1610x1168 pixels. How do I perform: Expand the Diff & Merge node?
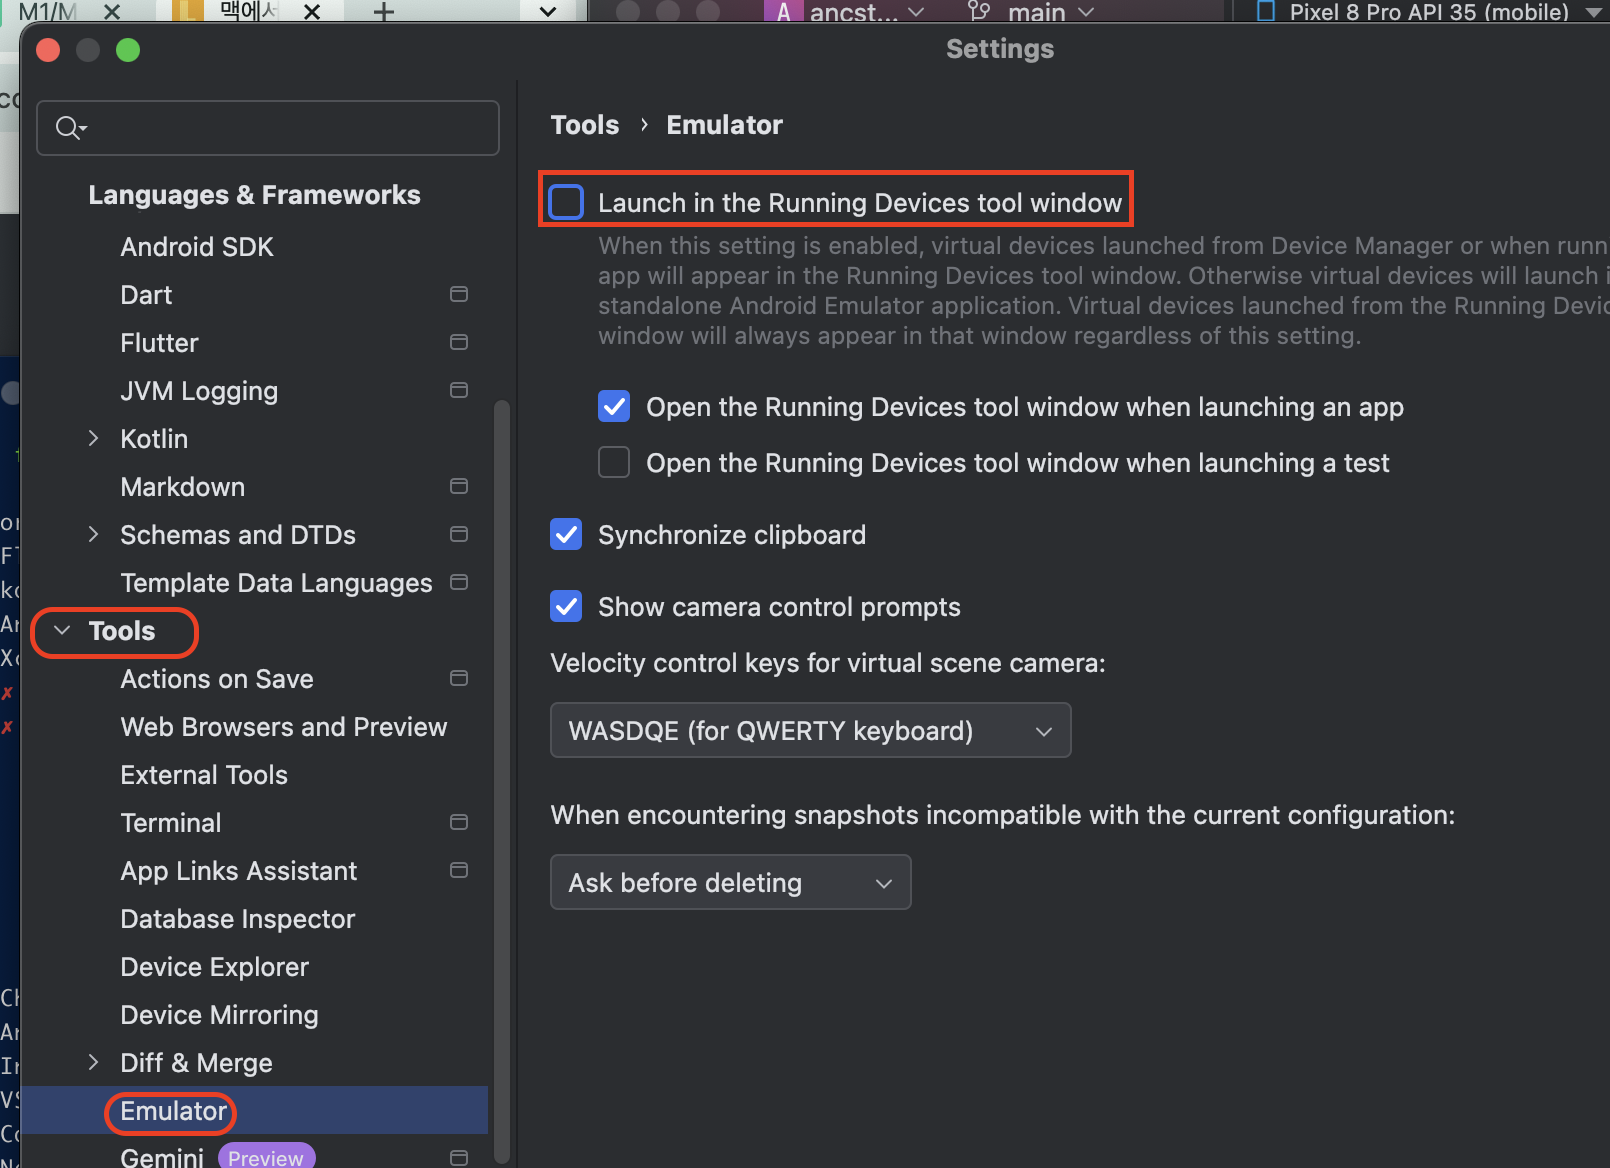coord(93,1062)
